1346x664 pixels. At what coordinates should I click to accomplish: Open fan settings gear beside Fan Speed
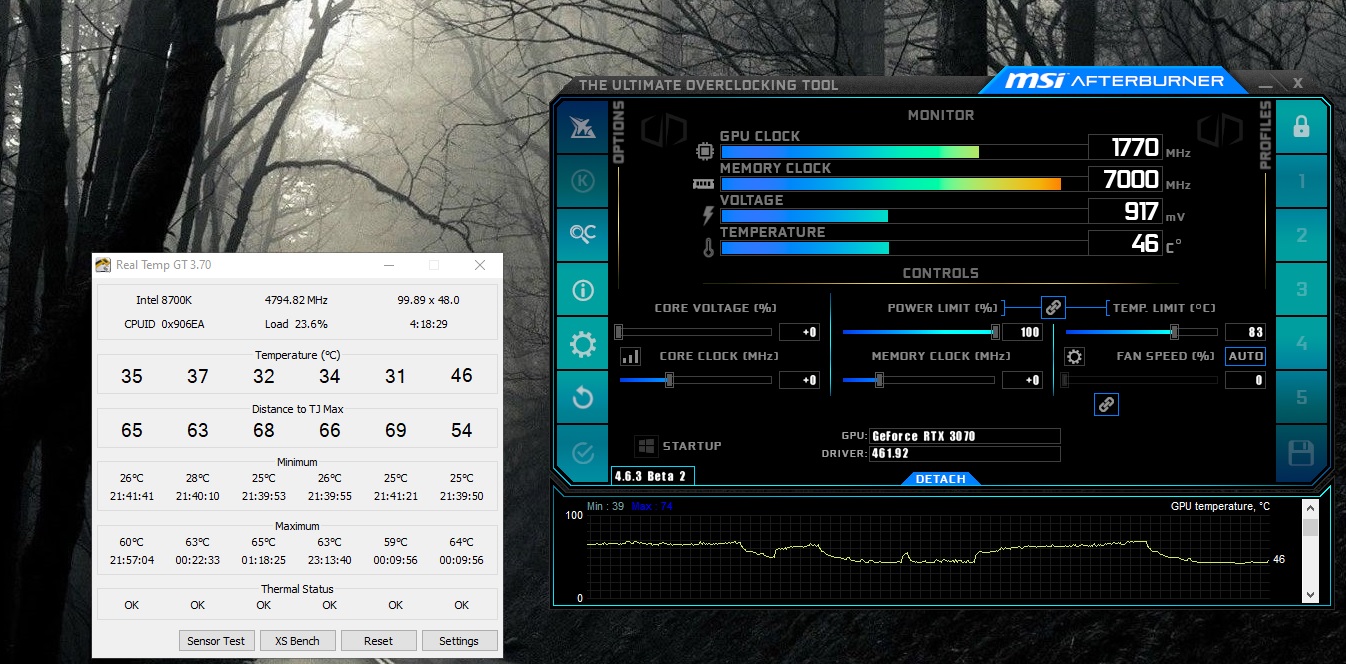[1074, 356]
